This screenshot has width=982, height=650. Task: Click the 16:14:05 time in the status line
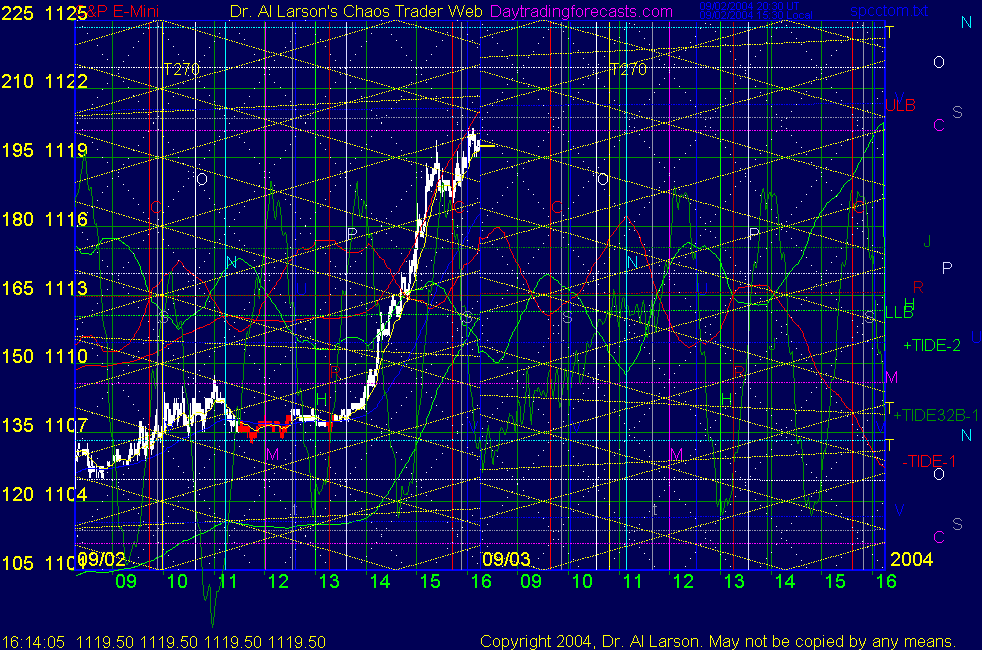(33, 642)
